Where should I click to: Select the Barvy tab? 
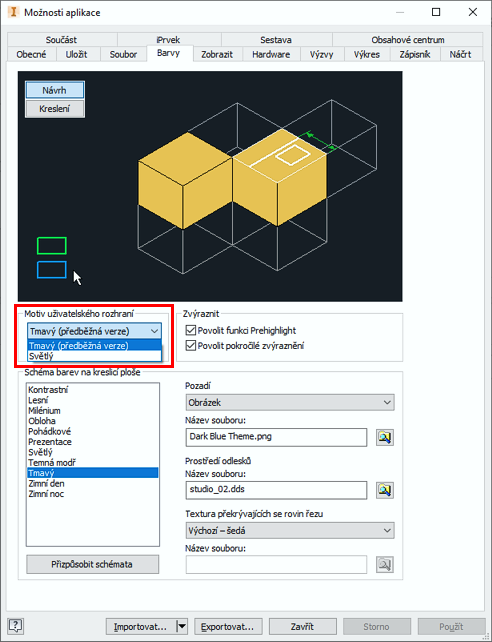[x=169, y=53]
